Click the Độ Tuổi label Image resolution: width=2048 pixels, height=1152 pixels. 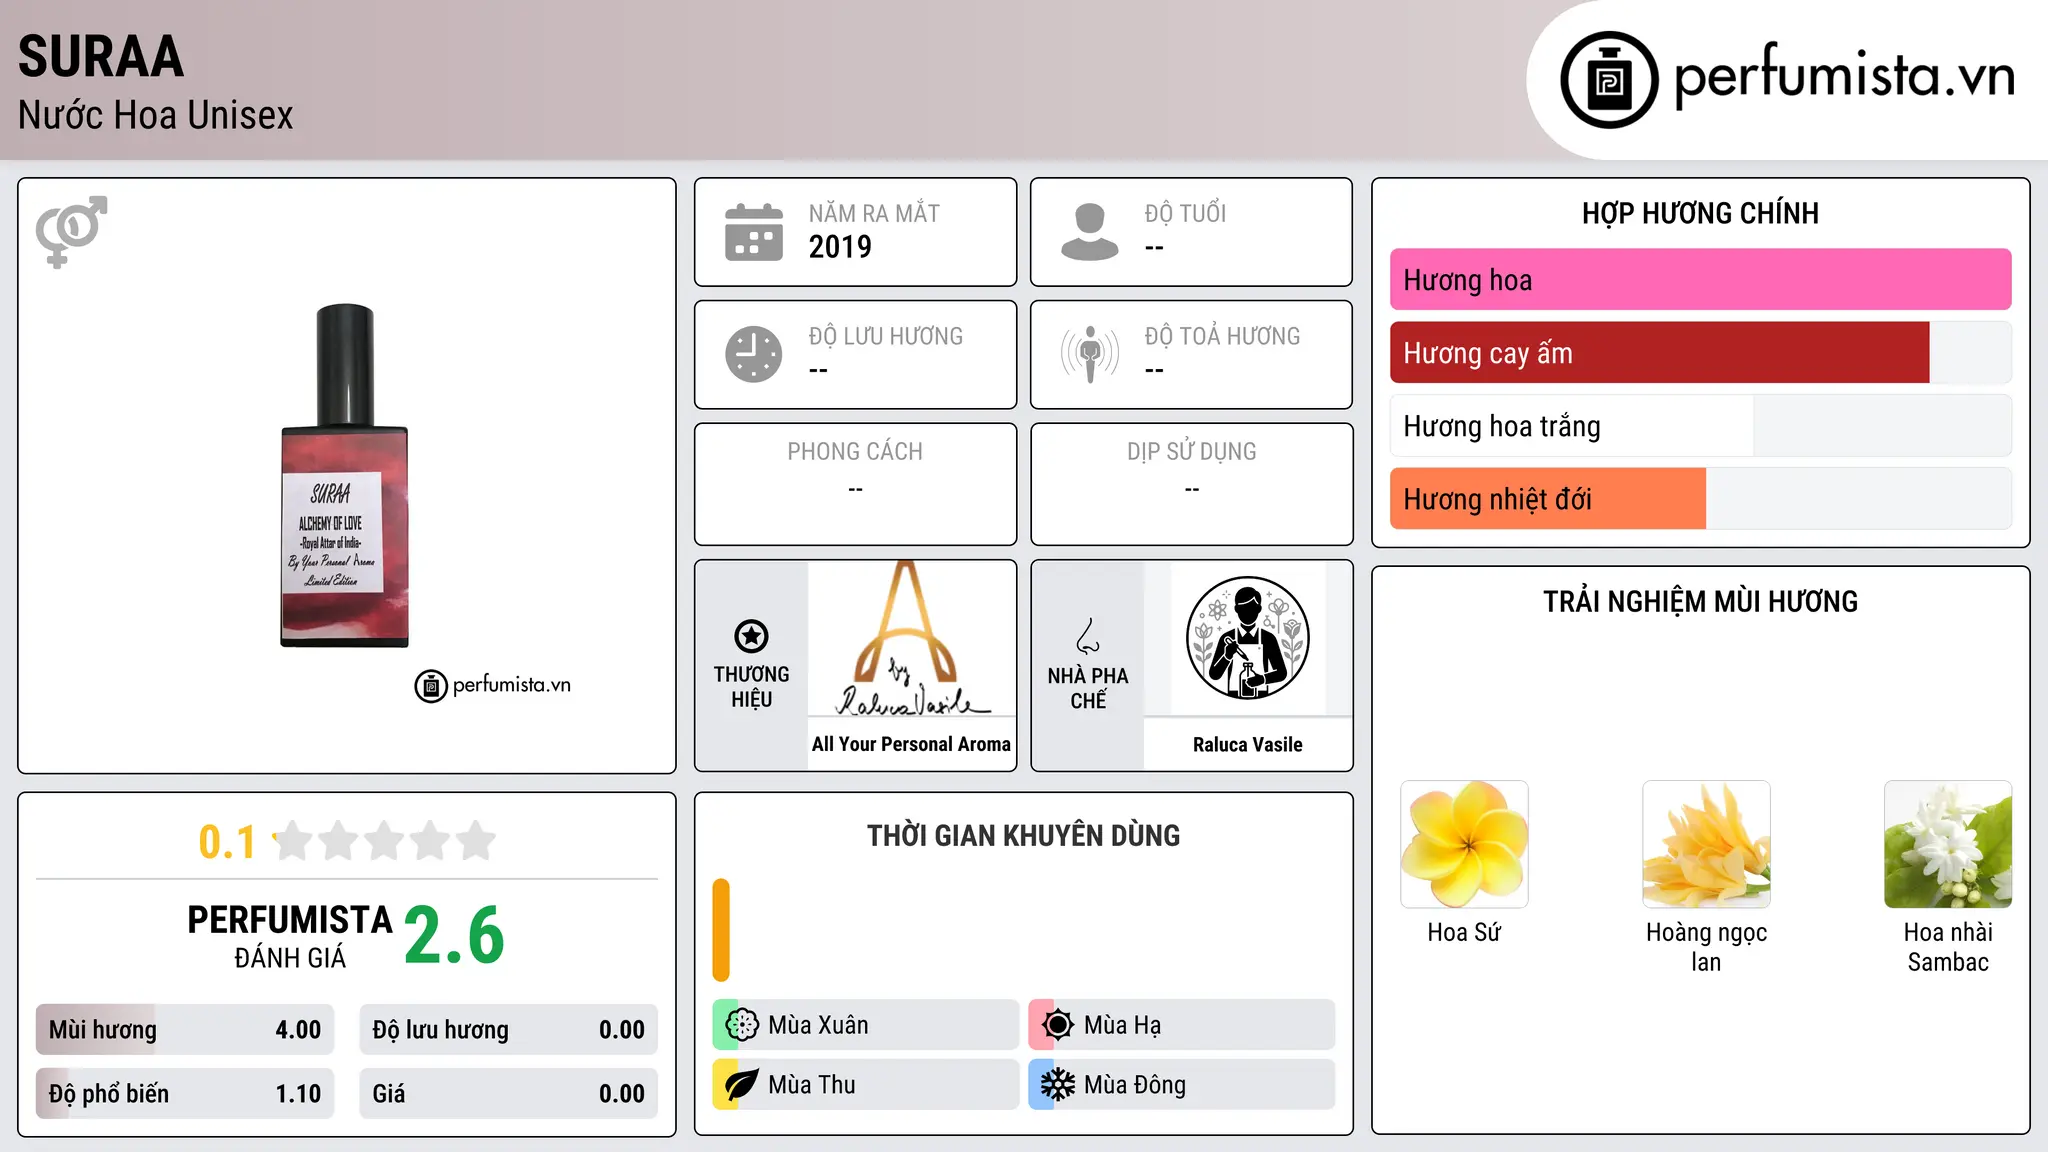pyautogui.click(x=1185, y=213)
